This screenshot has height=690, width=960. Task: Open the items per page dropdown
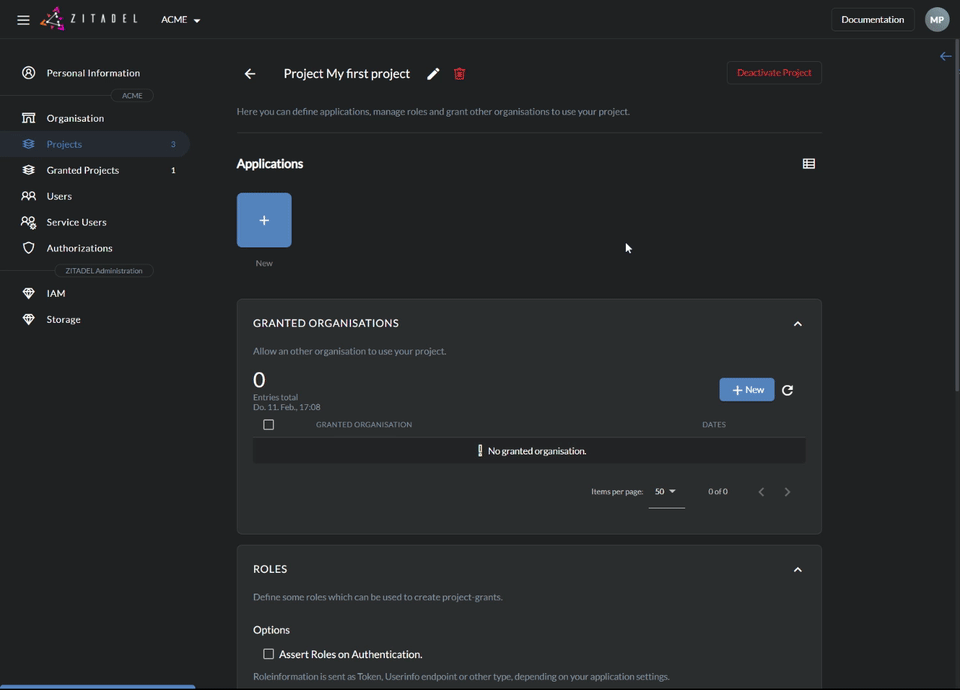[x=665, y=492]
